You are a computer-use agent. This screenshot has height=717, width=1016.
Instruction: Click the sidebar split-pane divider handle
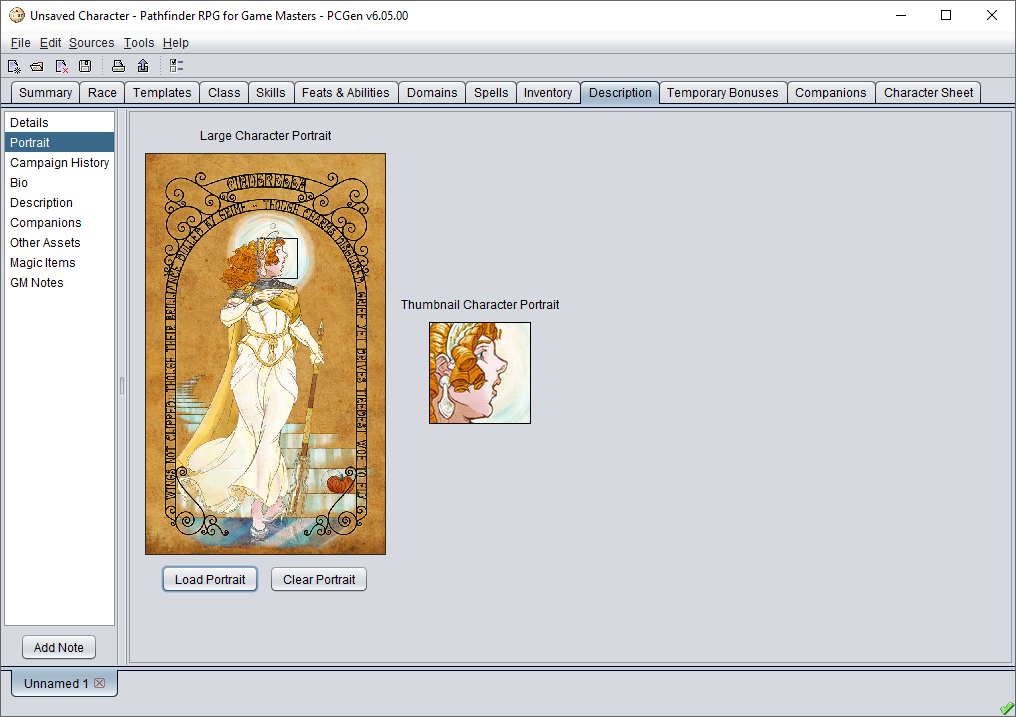pyautogui.click(x=122, y=386)
